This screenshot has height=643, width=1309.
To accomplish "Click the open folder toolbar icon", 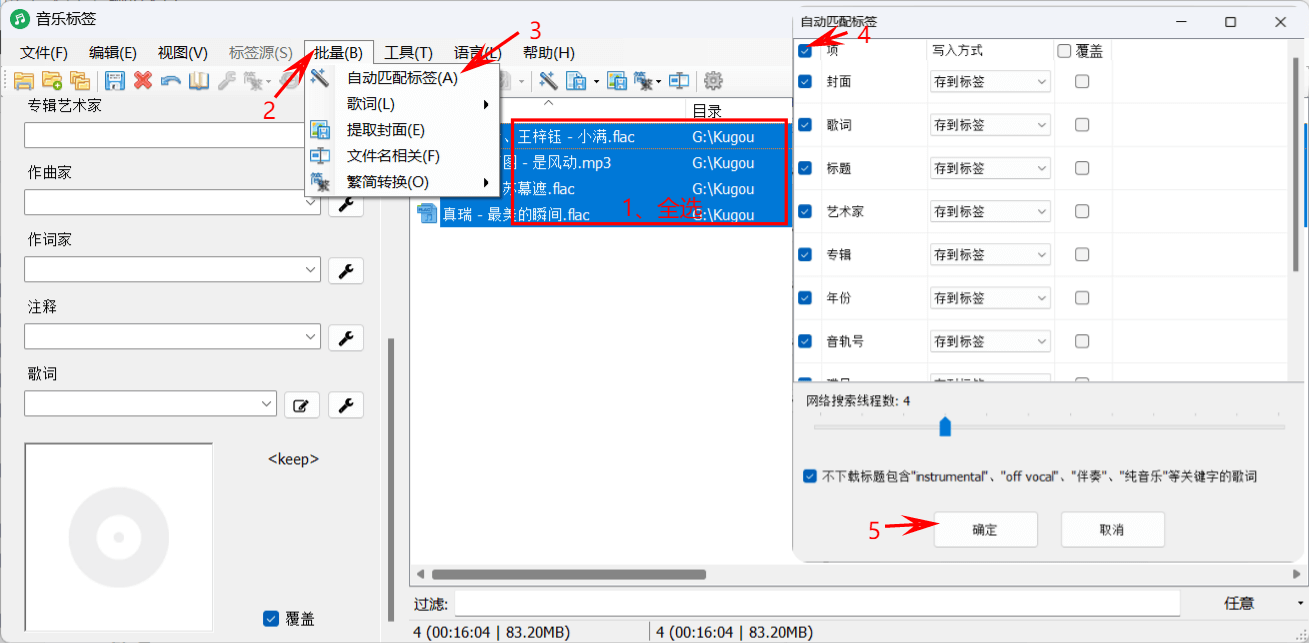I will [x=23, y=80].
